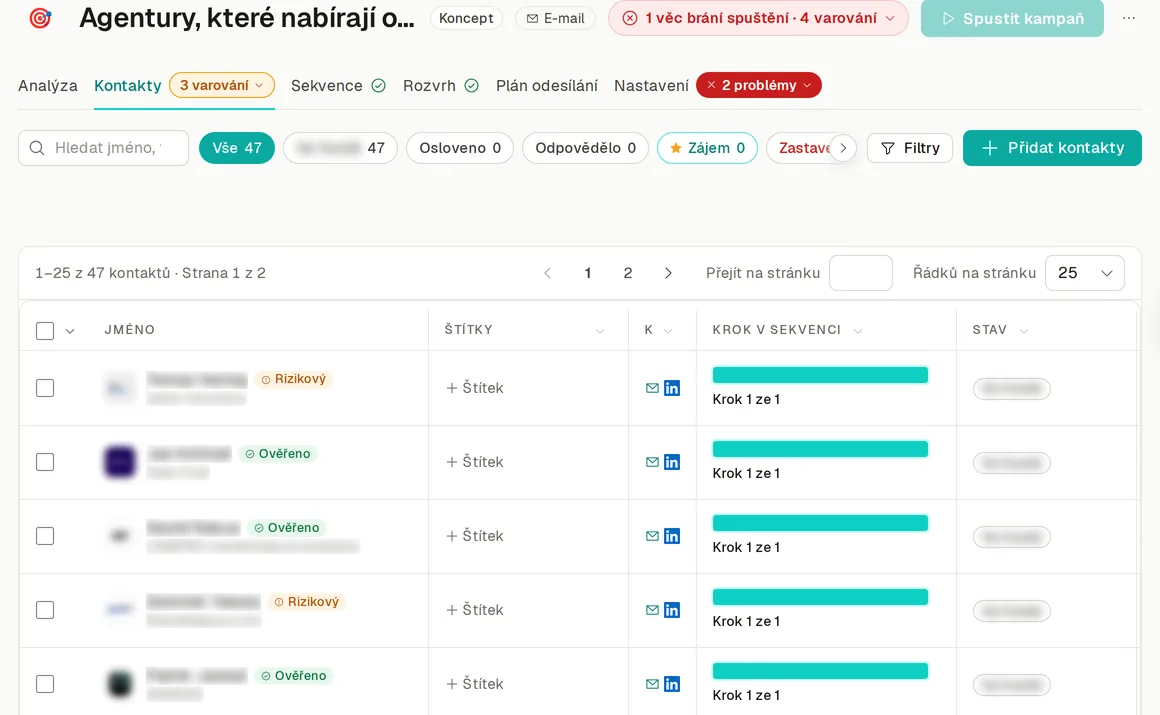Click the green check icon beside Rozvrh
This screenshot has height=715, width=1160.
click(471, 86)
